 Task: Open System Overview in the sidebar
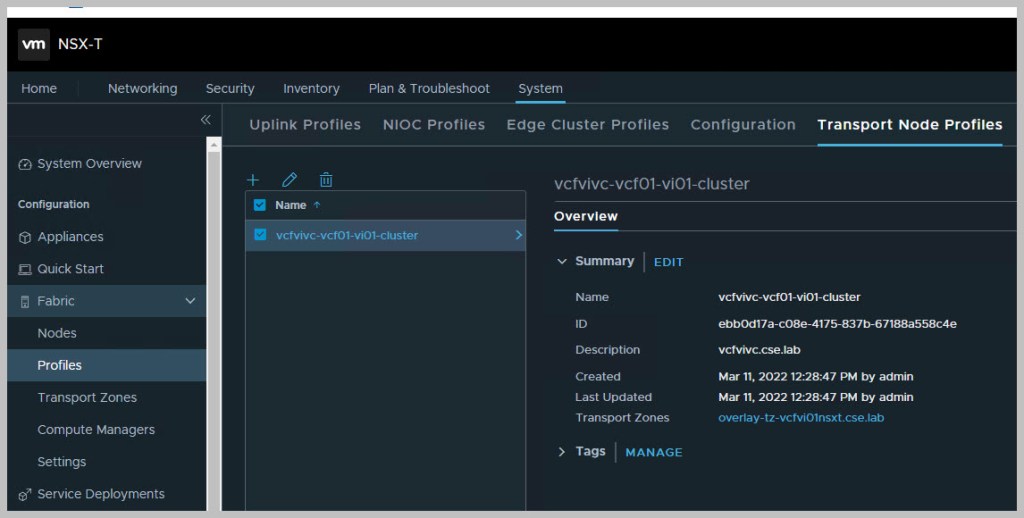89,164
